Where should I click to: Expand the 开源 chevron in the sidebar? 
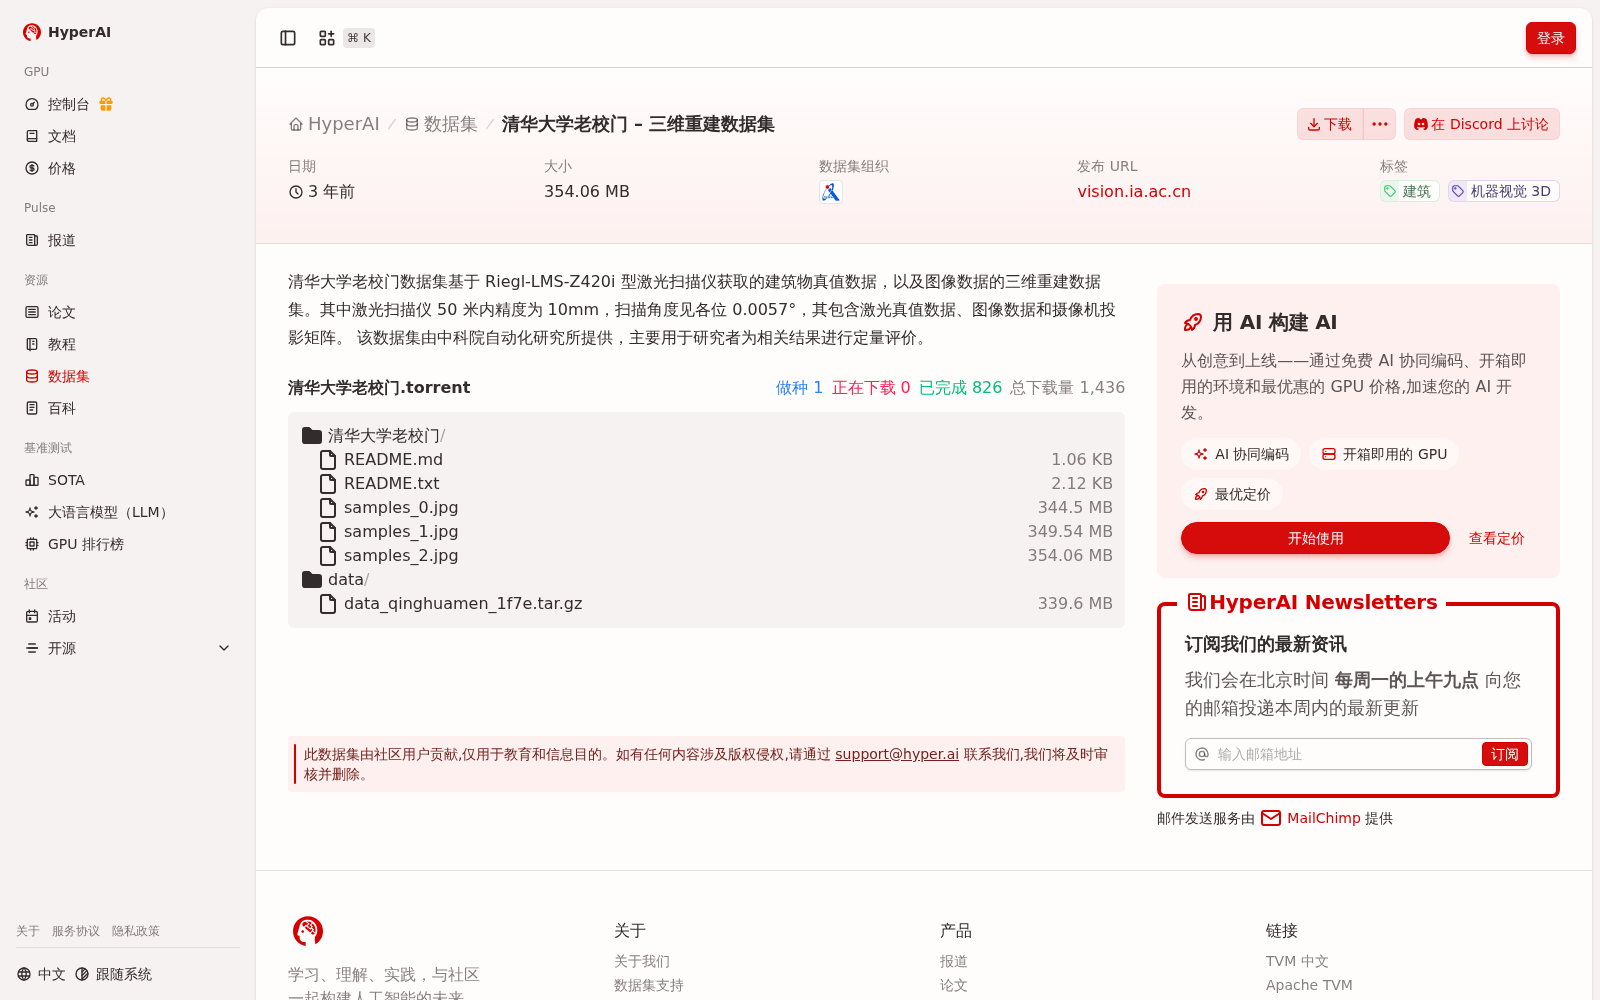coord(224,648)
